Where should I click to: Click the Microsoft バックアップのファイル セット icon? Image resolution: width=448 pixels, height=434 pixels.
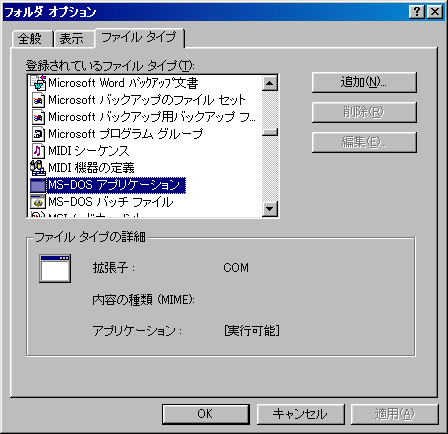[38, 100]
